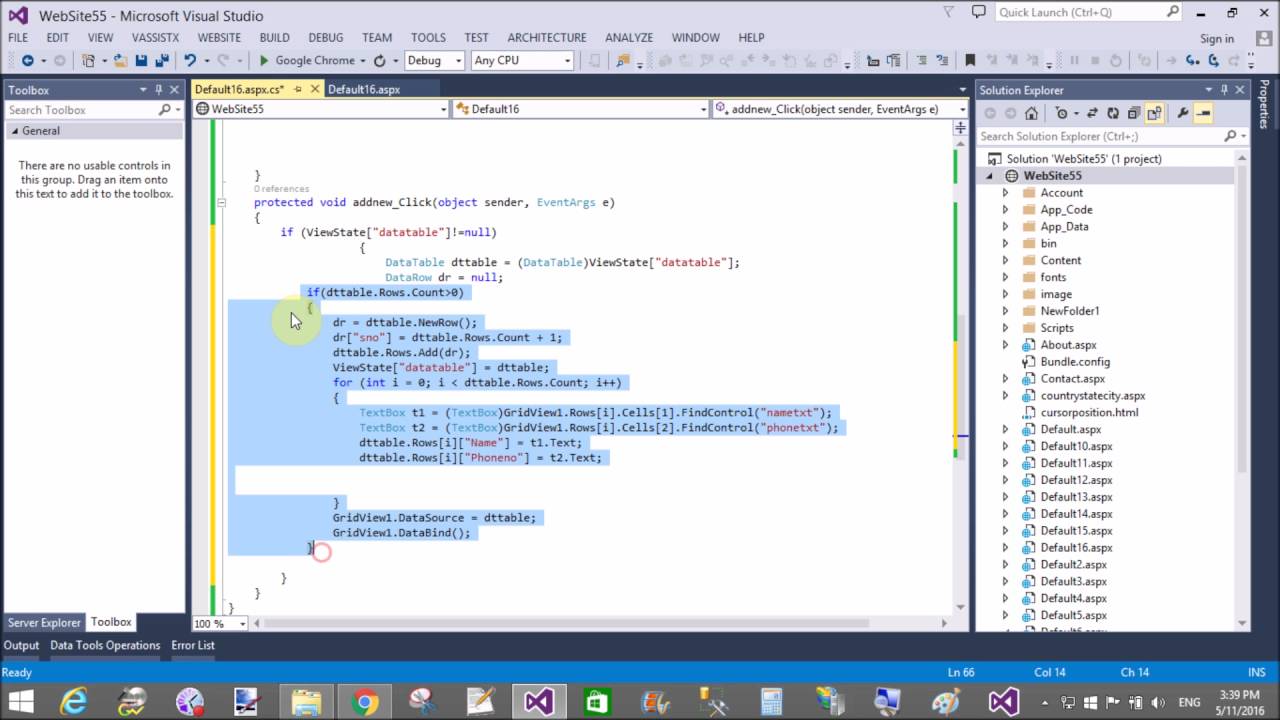Click the Refresh browser icon in the toolbar
This screenshot has height=720, width=1280.
(379, 60)
